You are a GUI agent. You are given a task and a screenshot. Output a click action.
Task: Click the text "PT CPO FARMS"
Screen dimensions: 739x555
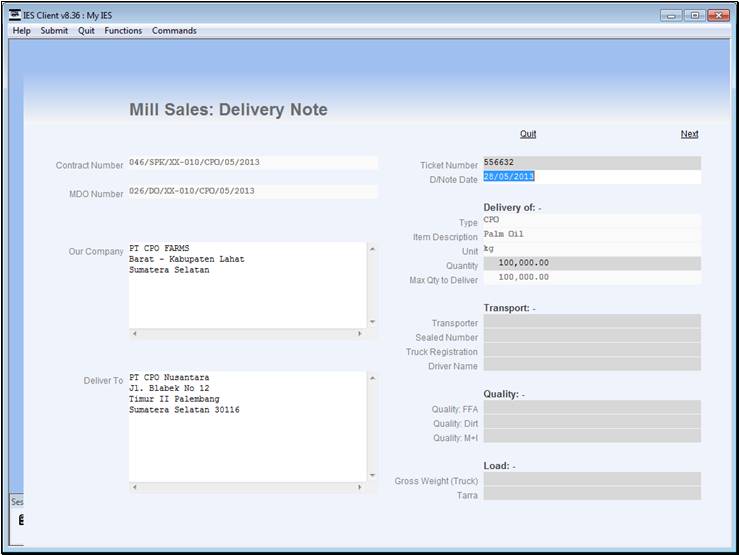point(159,248)
